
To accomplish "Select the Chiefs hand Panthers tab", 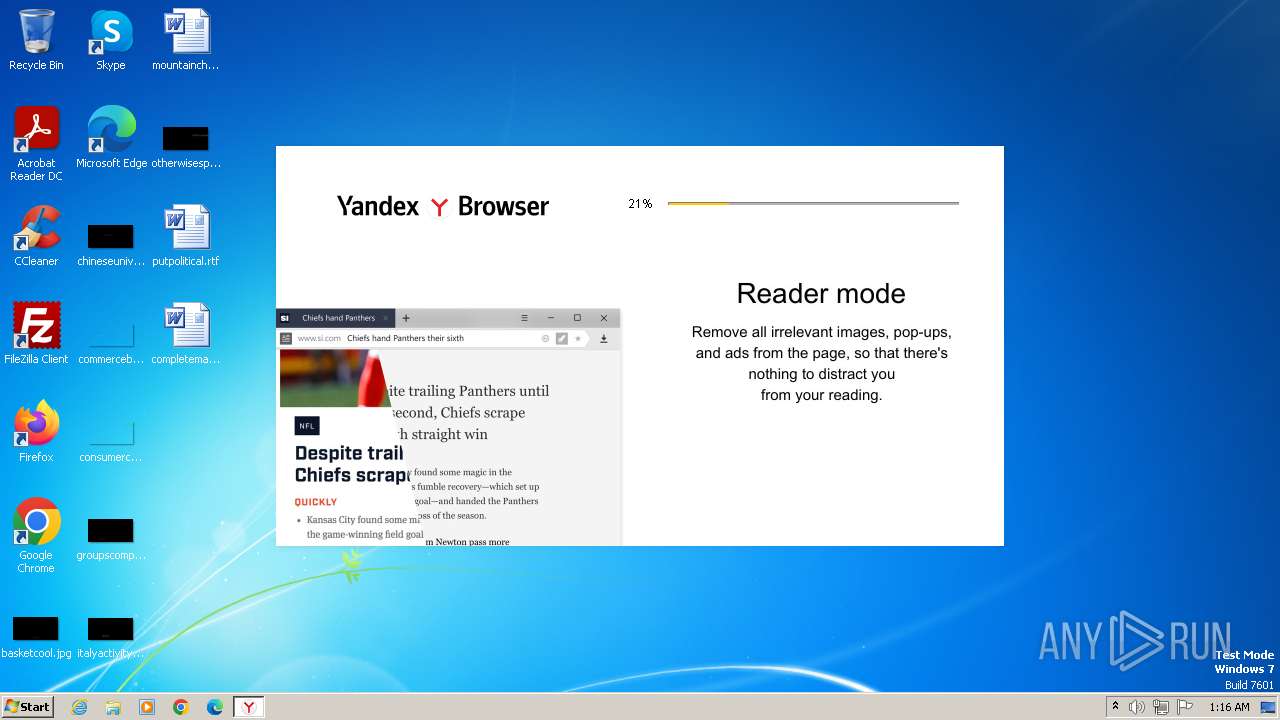I will click(x=338, y=318).
